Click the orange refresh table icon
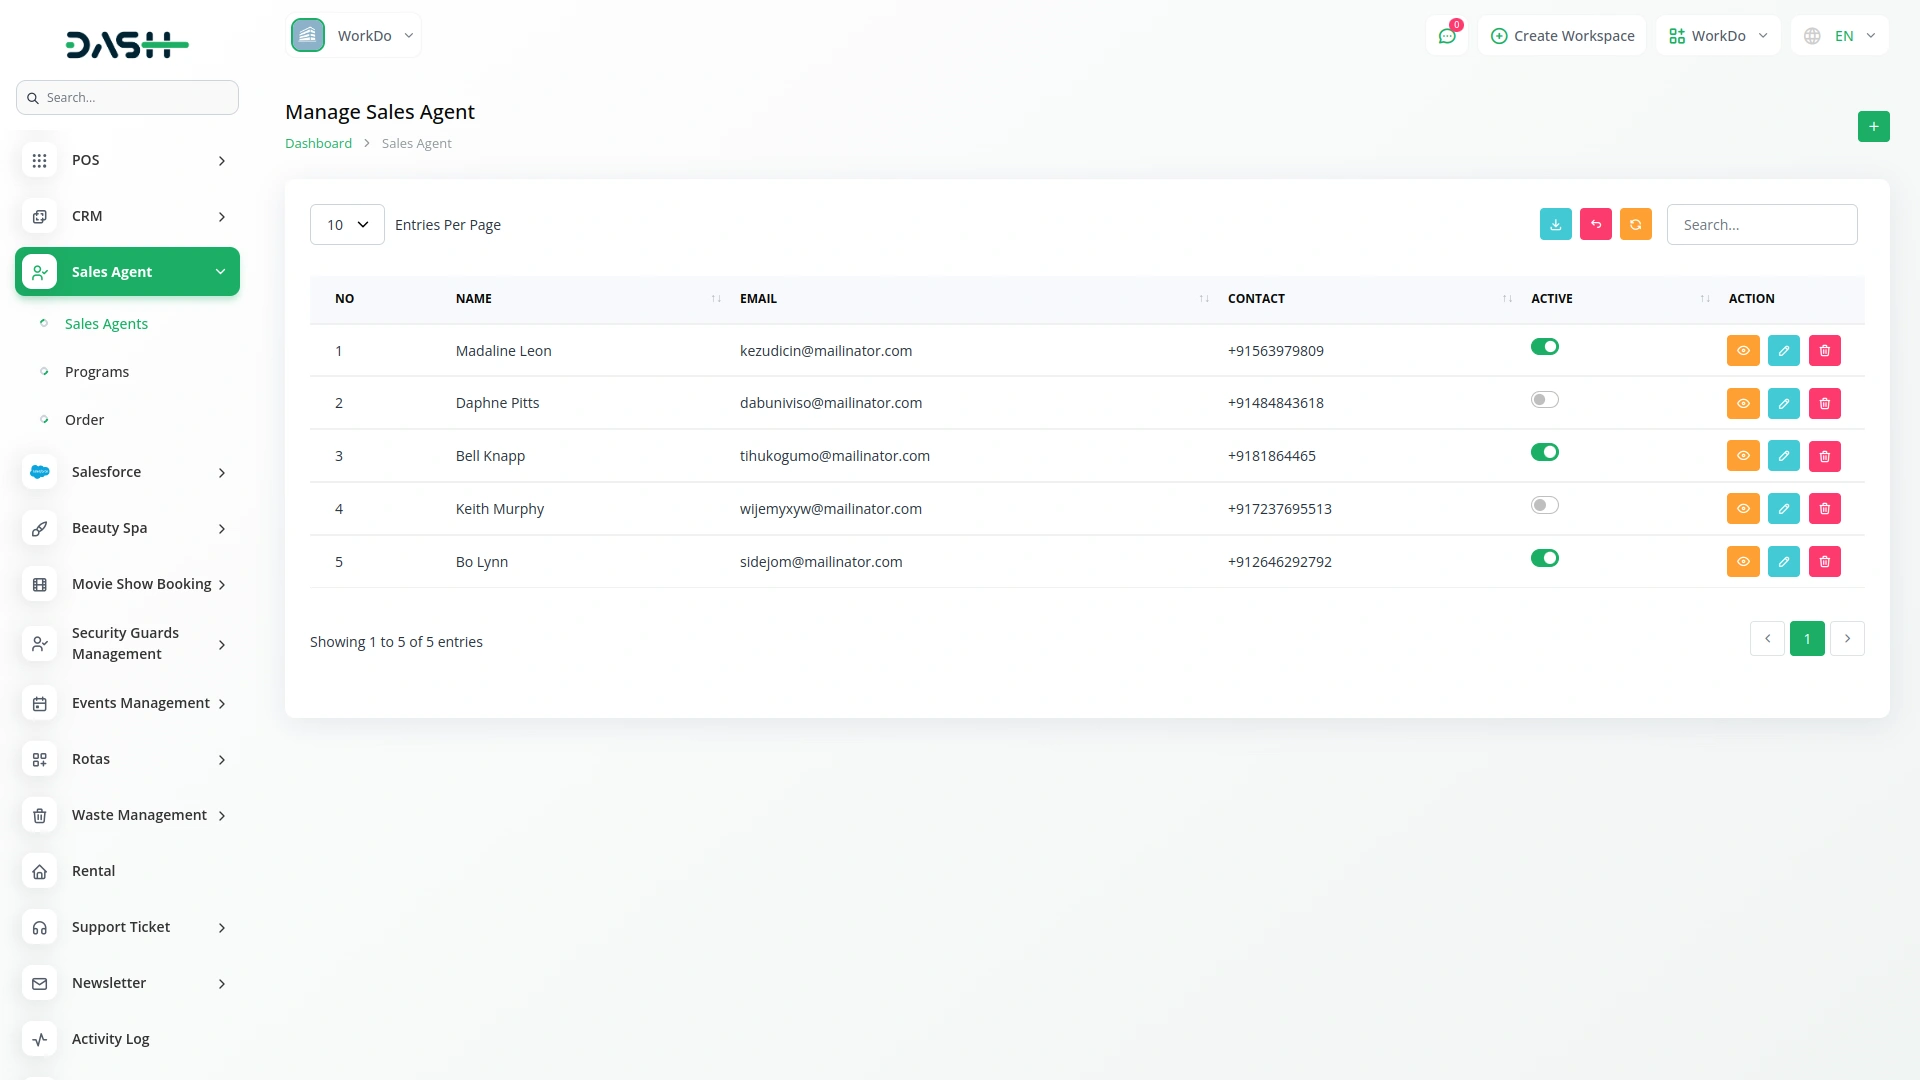This screenshot has width=1920, height=1080. (x=1635, y=225)
